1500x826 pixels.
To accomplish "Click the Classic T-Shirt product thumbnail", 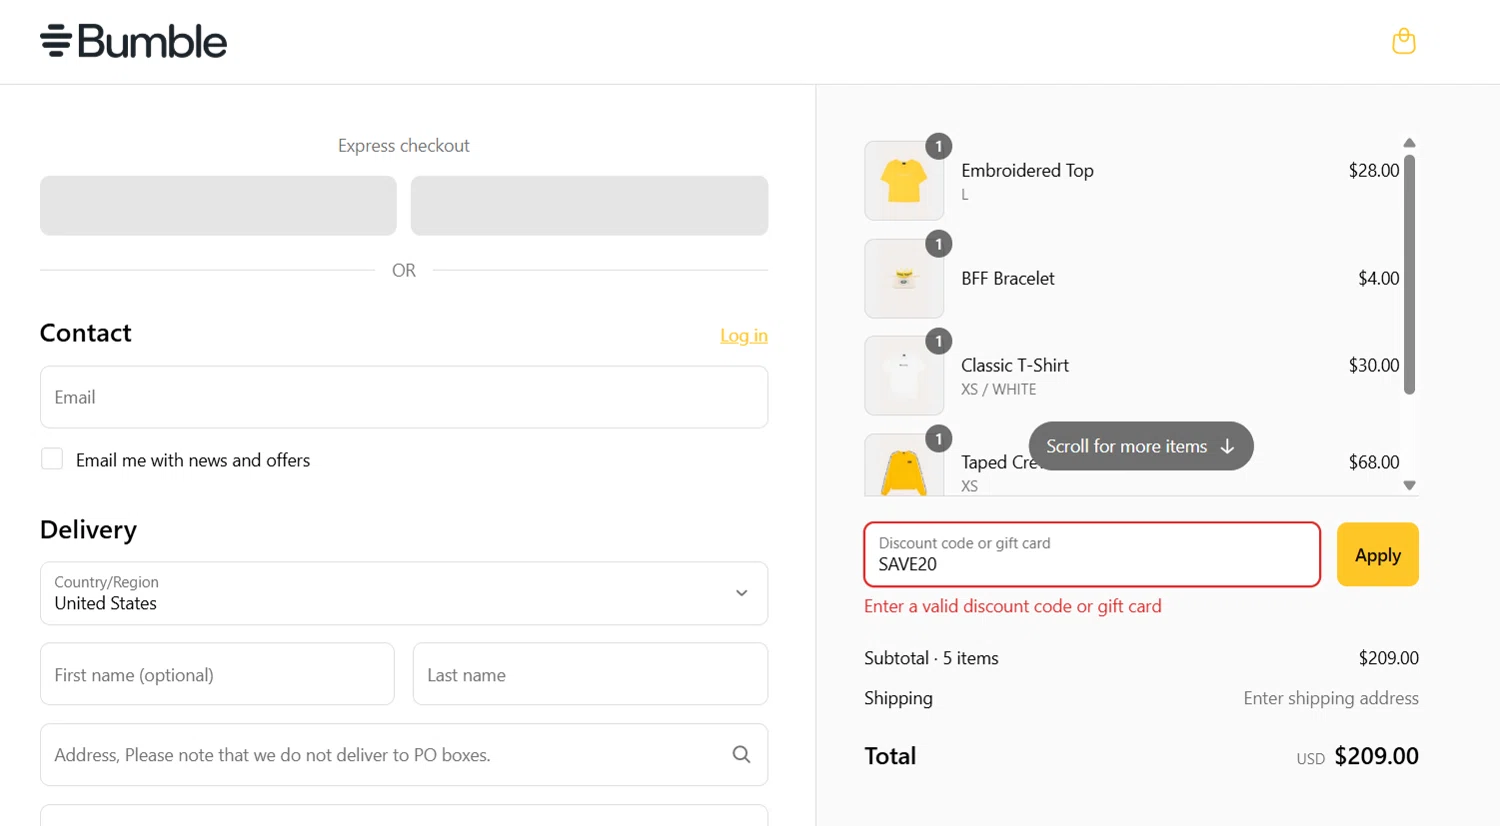I will click(904, 376).
